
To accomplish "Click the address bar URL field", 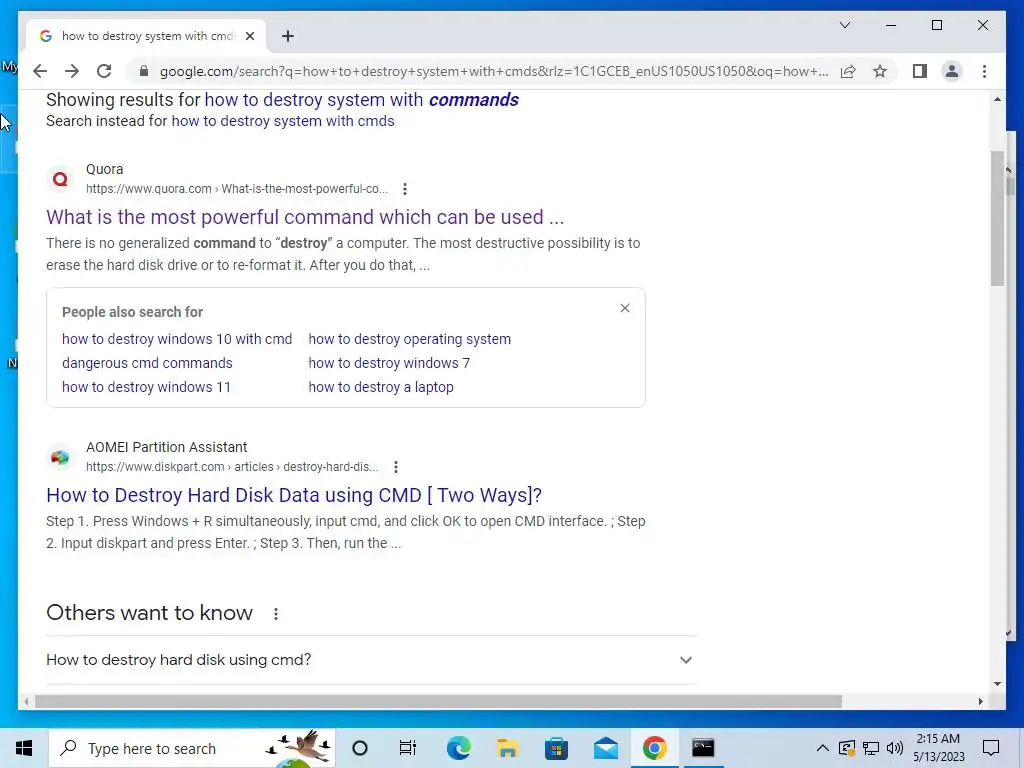I will pos(494,71).
